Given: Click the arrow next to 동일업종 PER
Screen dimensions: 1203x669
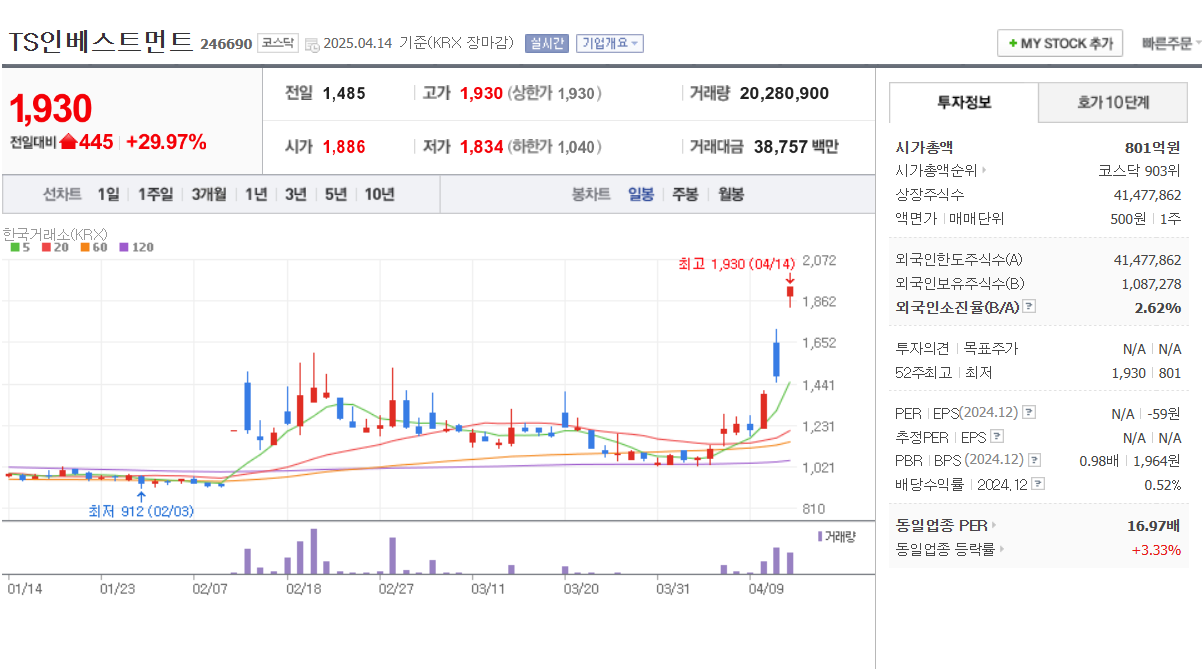Looking at the screenshot, I should 993,525.
